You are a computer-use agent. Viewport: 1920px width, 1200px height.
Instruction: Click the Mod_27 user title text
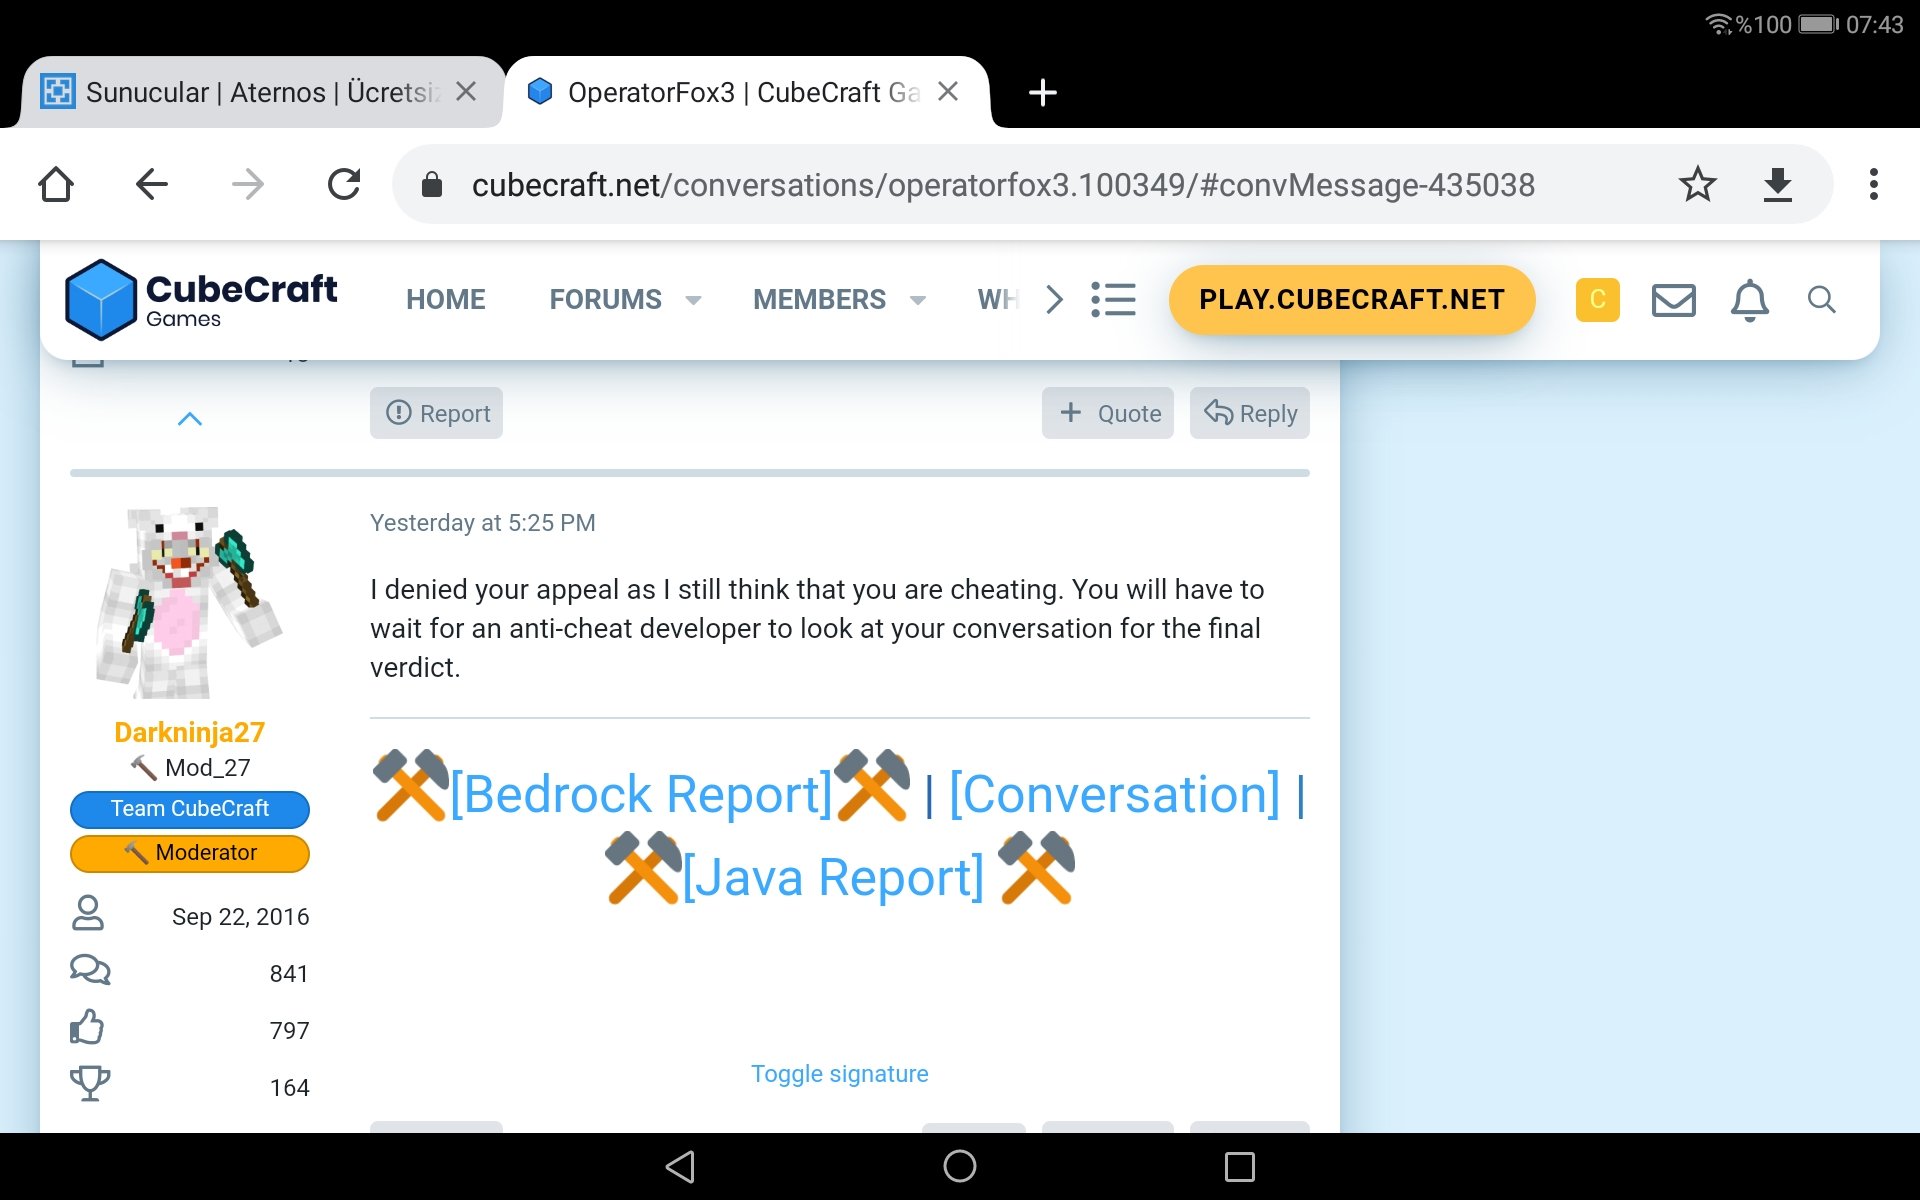(207, 768)
